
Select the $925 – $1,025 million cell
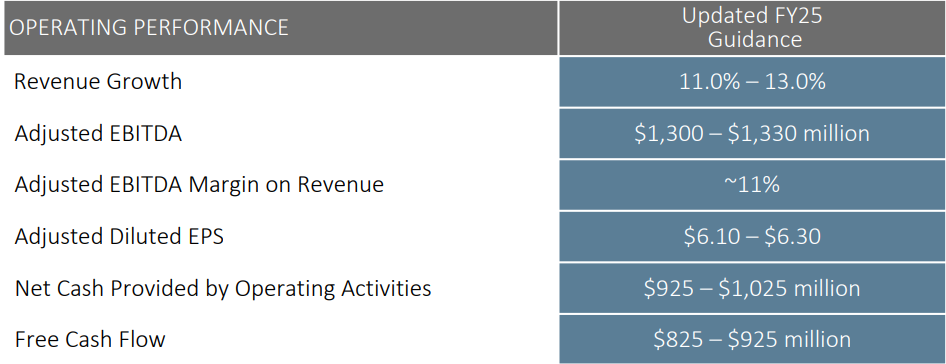(752, 289)
